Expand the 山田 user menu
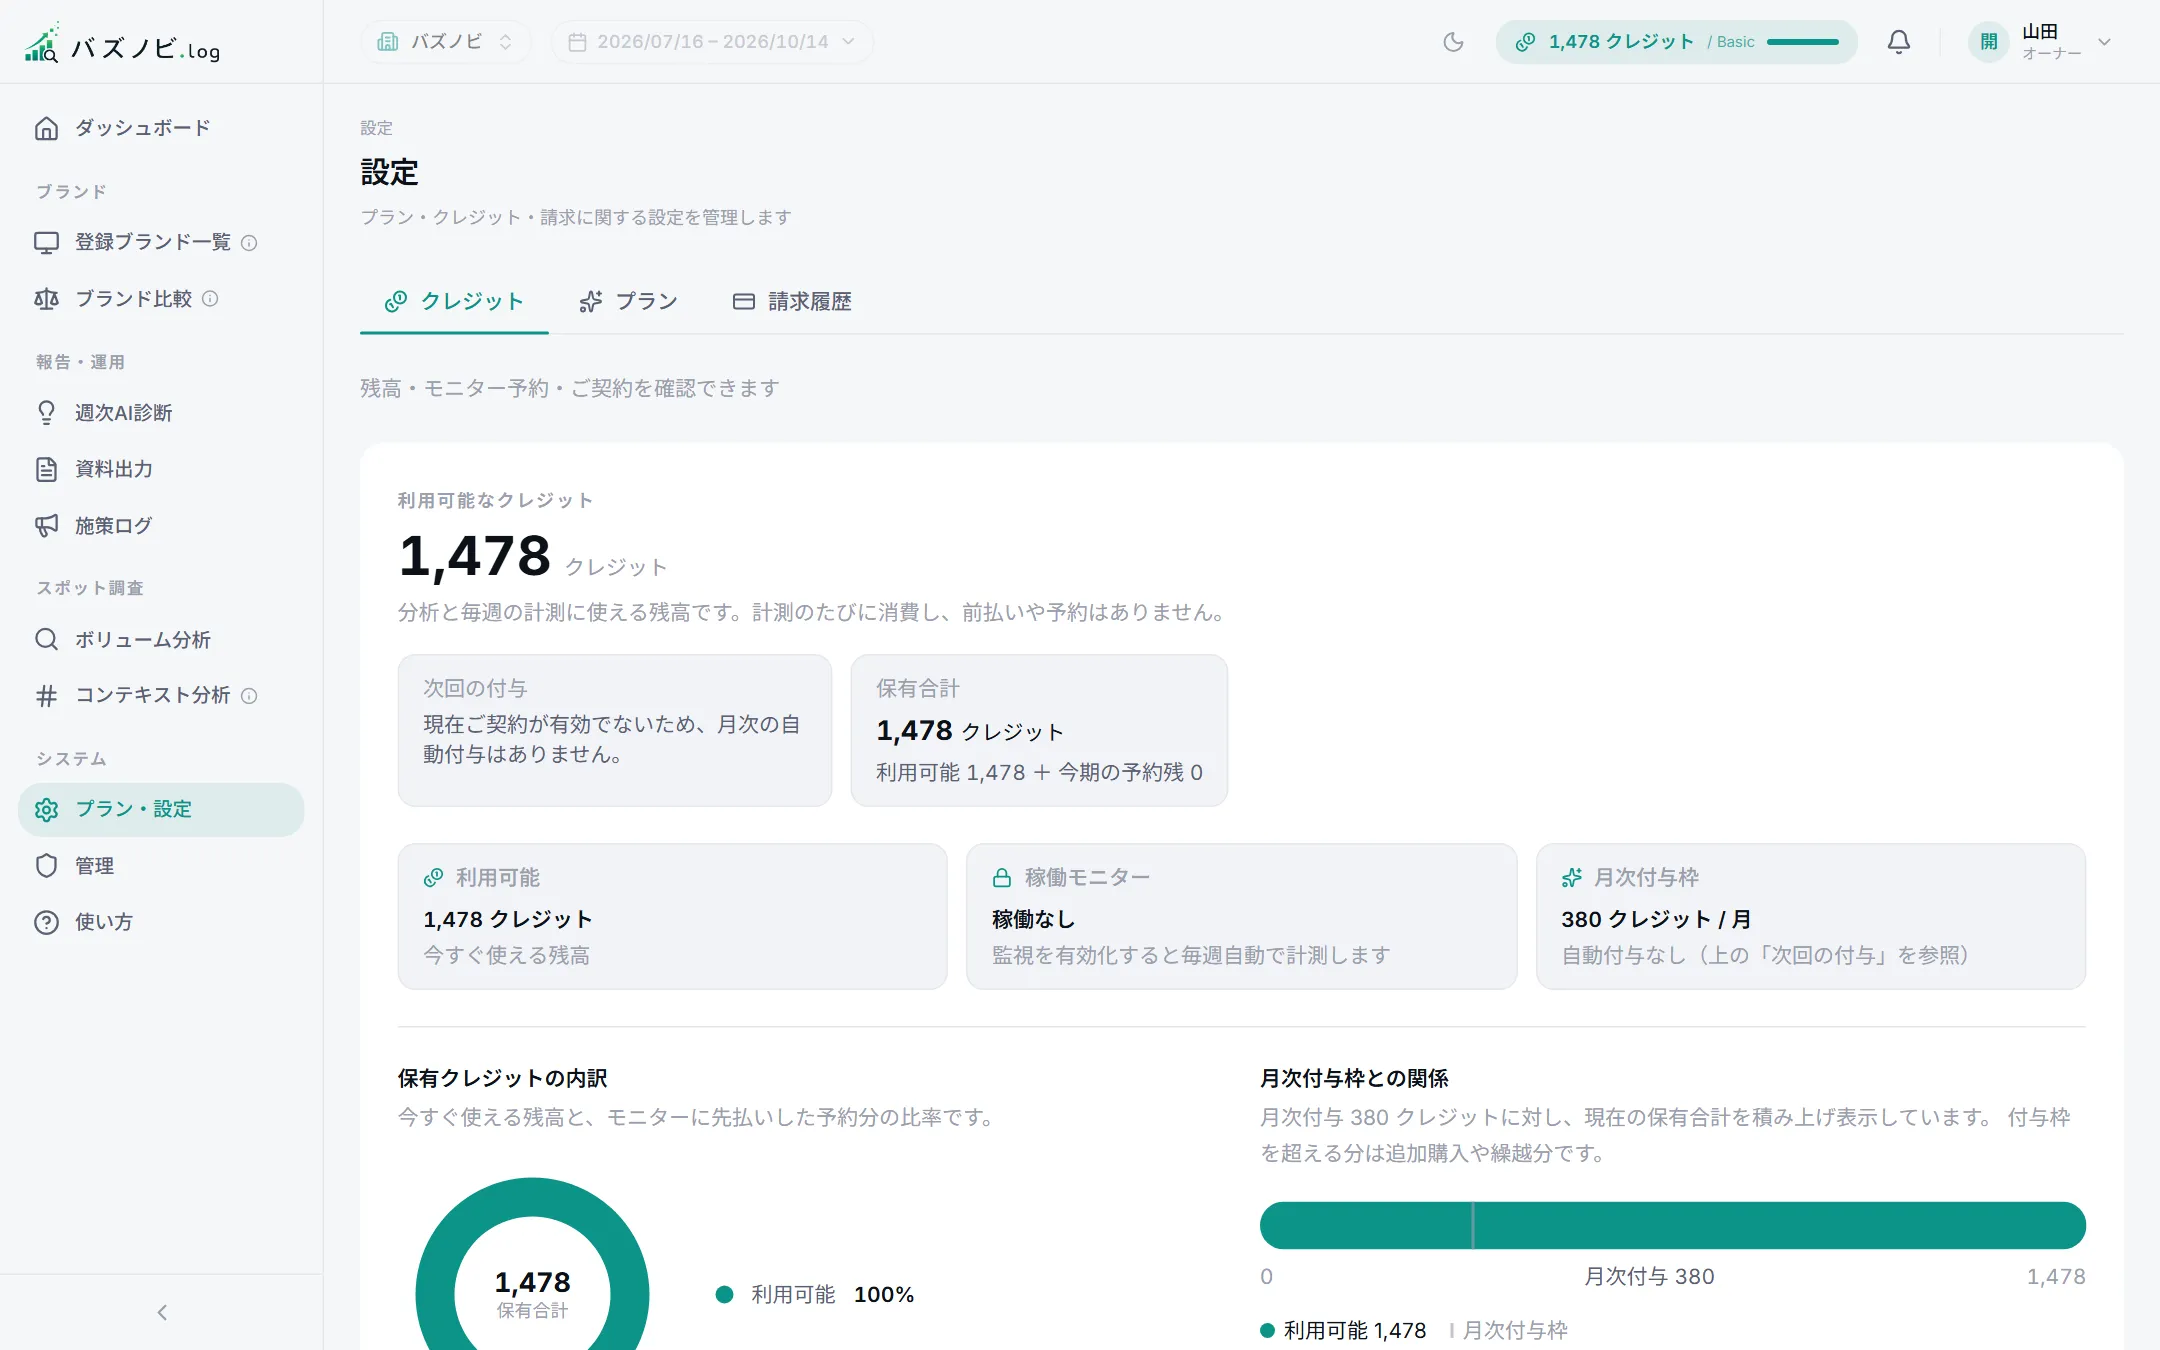Screen dimensions: 2160x1350 tap(2104, 42)
